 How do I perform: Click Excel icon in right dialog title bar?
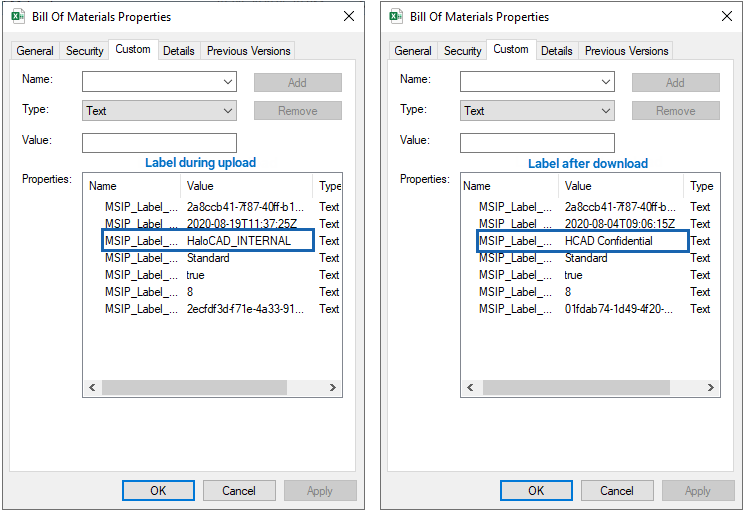coord(396,17)
